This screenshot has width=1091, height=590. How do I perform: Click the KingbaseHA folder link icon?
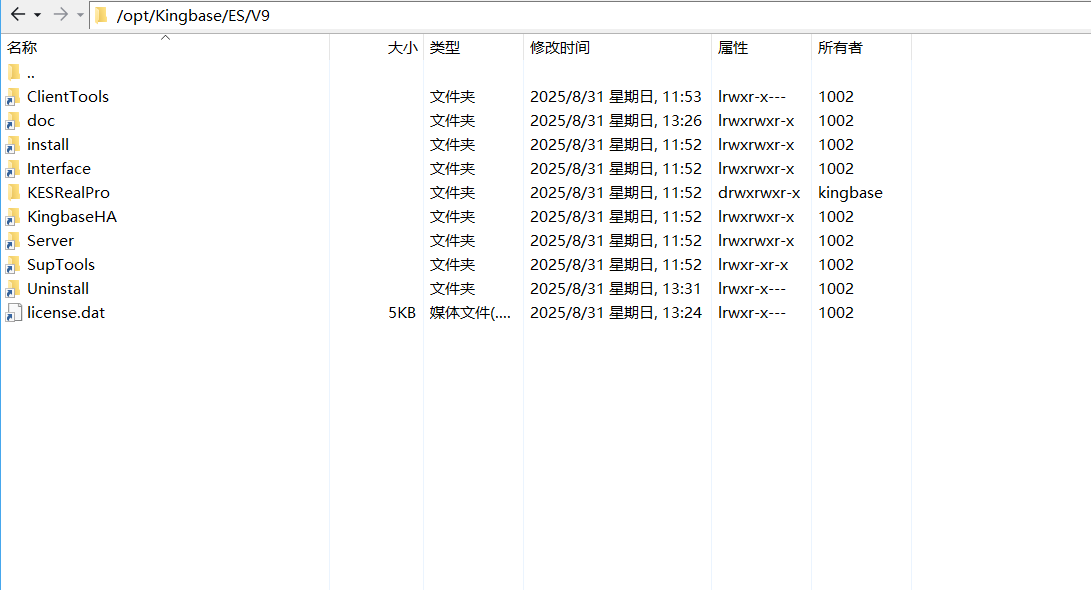(x=13, y=217)
